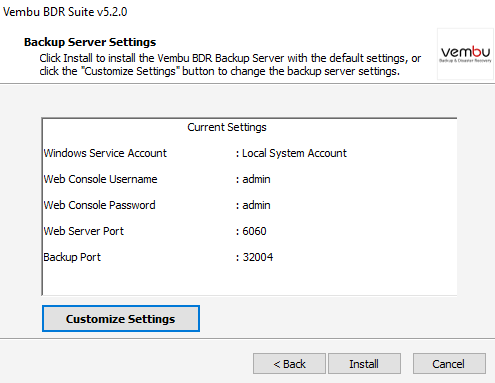Click the Customize Settings button
The image size is (495, 383).
click(121, 319)
